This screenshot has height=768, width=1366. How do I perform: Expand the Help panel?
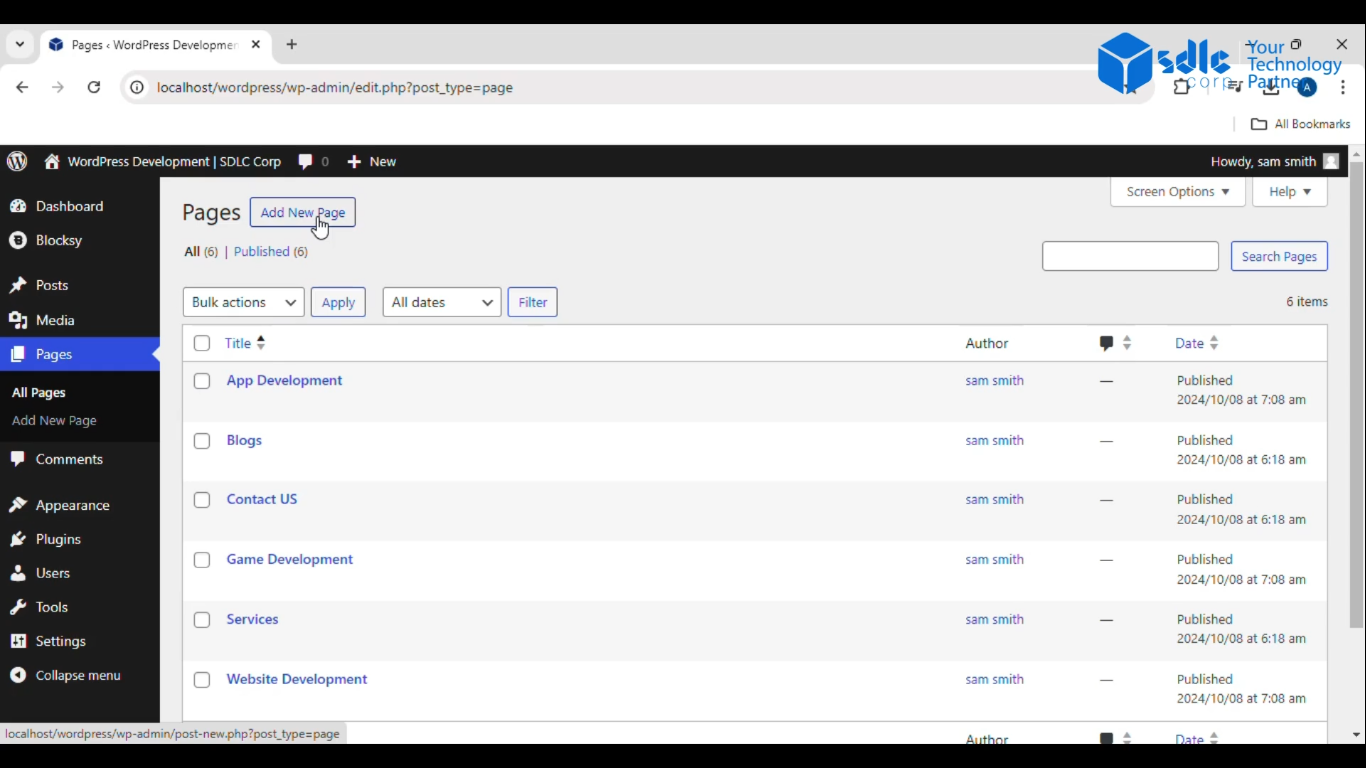(1290, 192)
